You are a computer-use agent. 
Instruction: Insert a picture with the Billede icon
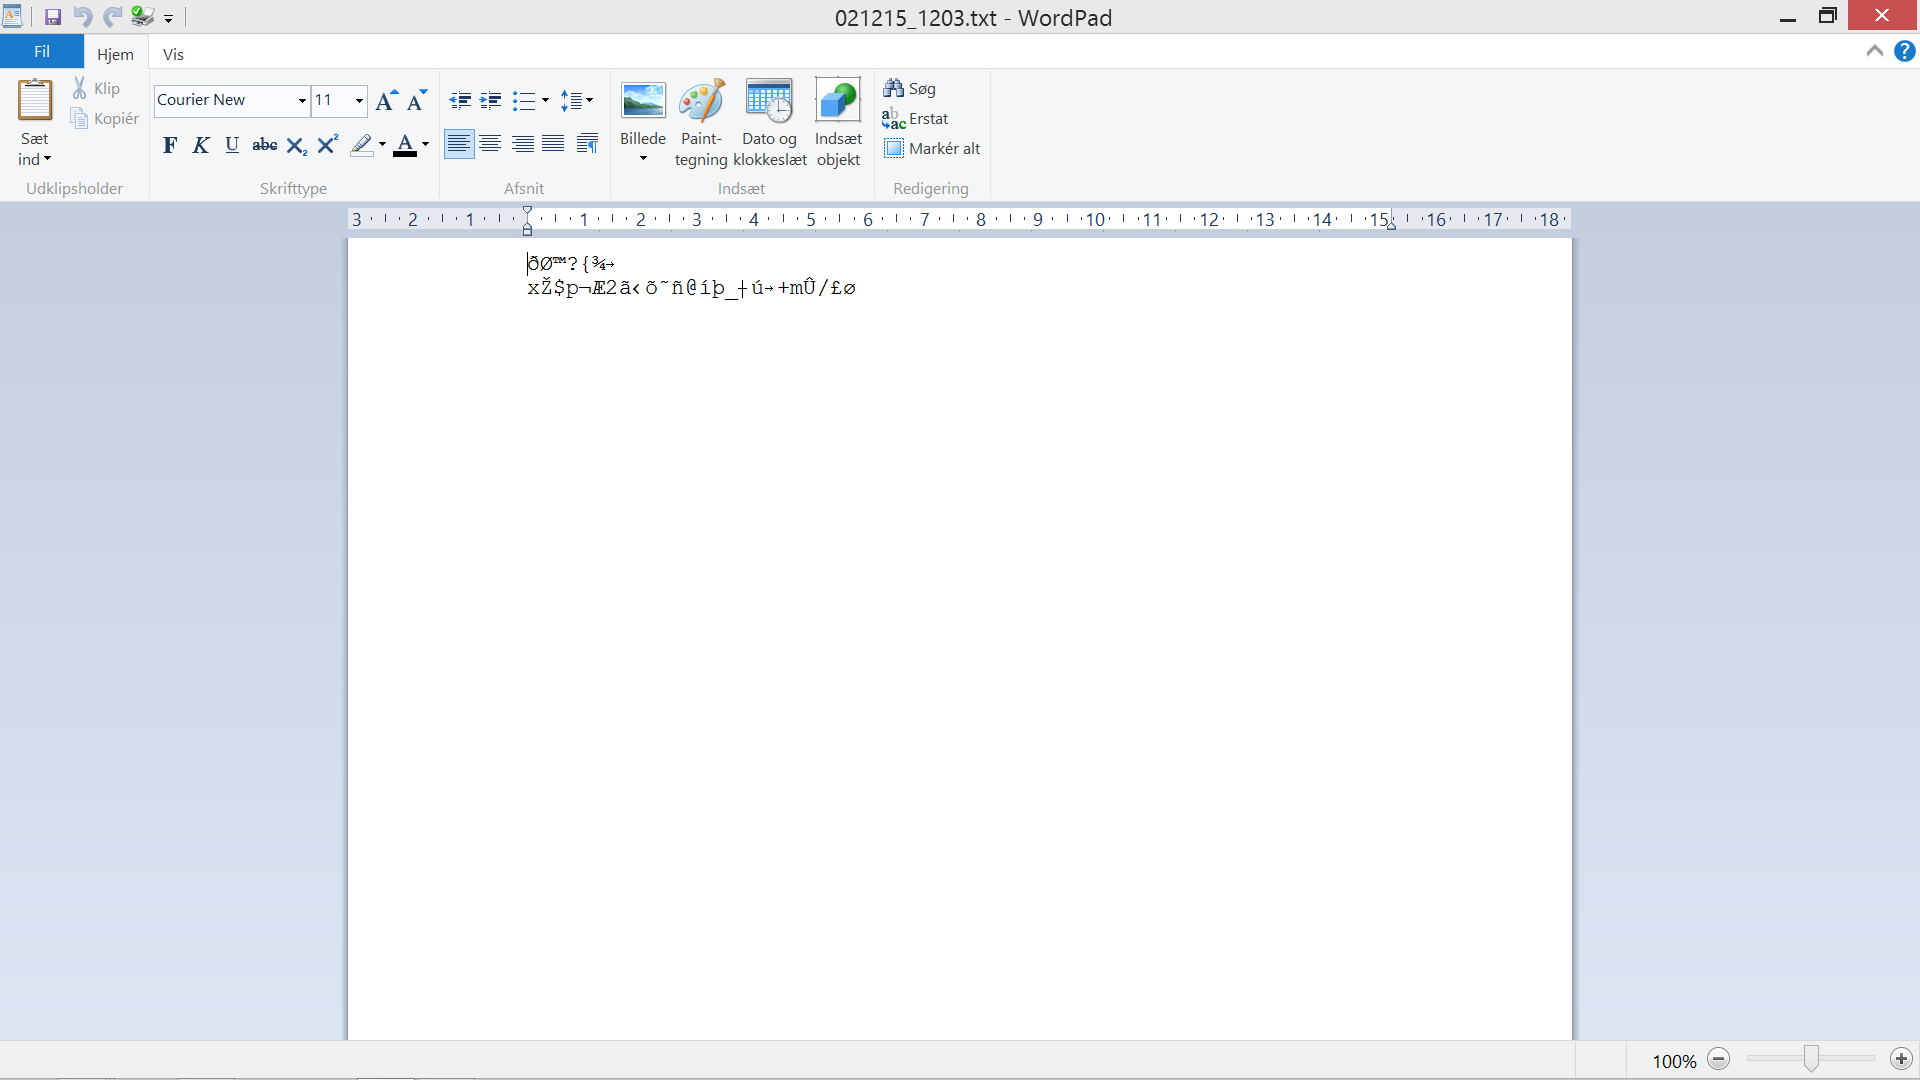(643, 102)
